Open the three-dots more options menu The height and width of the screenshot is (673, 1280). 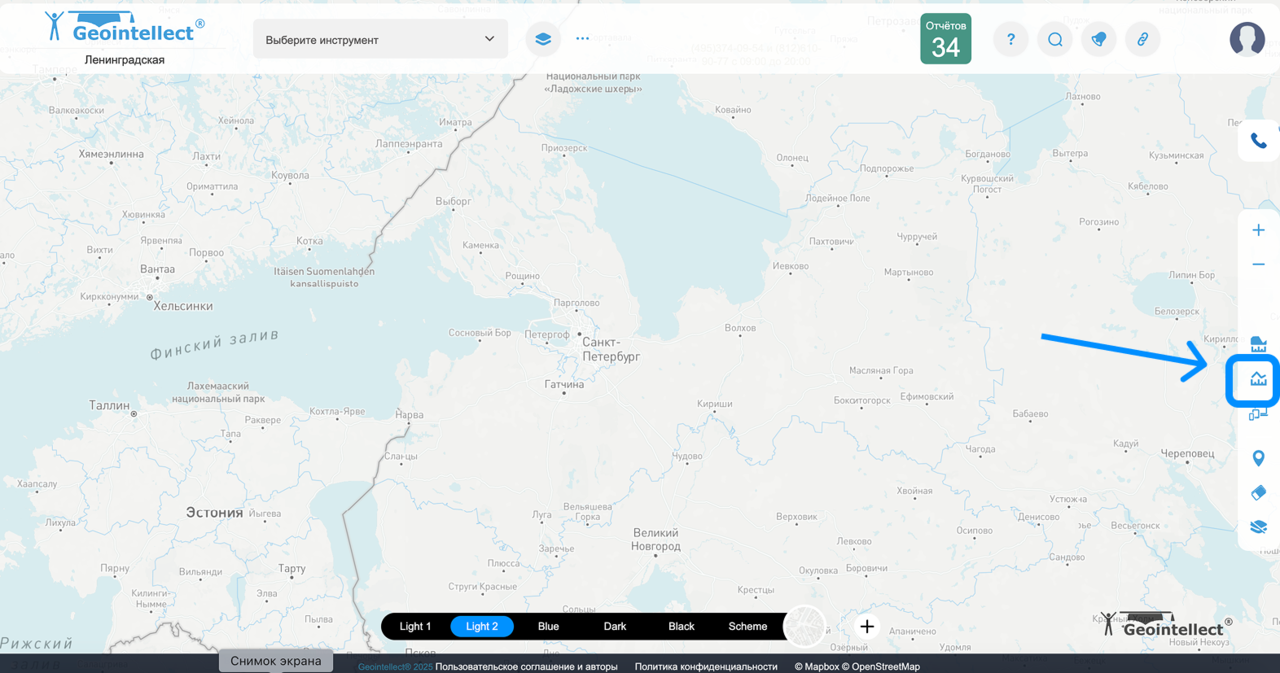click(583, 39)
